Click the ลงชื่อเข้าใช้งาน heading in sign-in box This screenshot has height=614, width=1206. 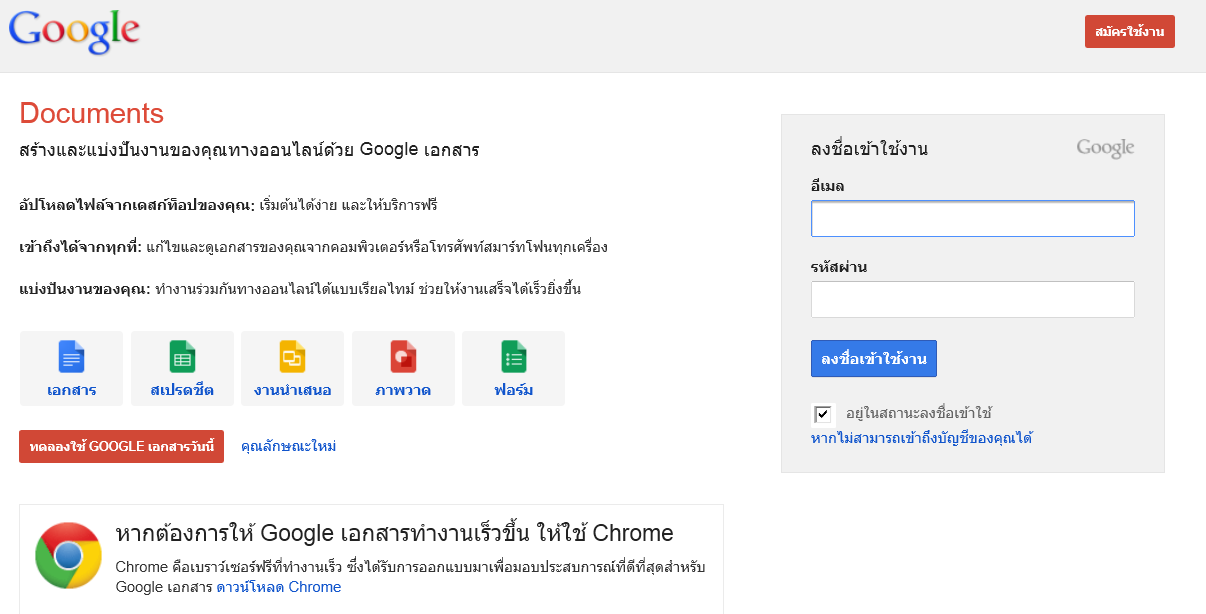[x=870, y=149]
